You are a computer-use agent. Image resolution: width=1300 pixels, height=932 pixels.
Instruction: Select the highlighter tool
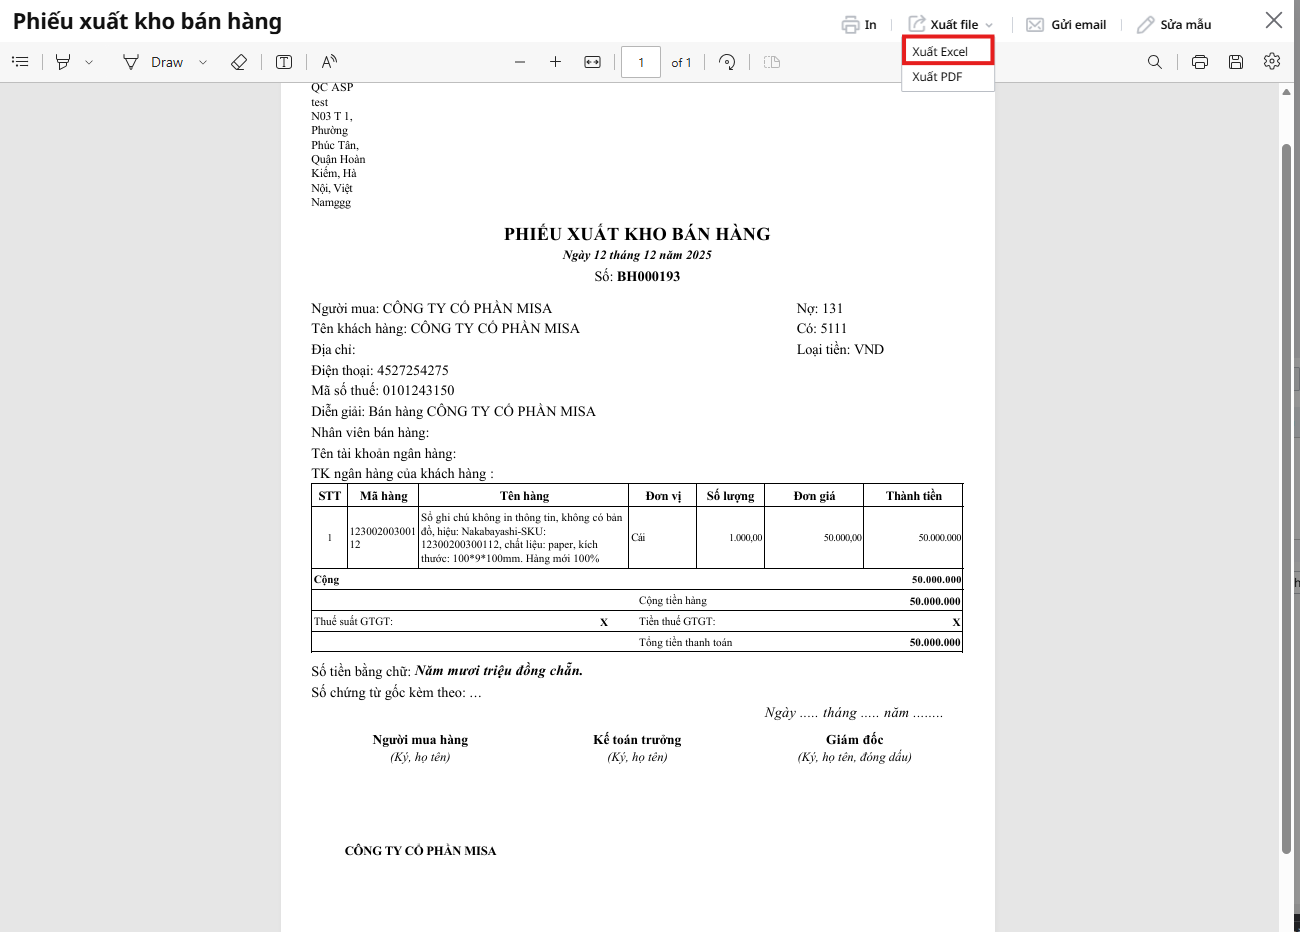(63, 62)
